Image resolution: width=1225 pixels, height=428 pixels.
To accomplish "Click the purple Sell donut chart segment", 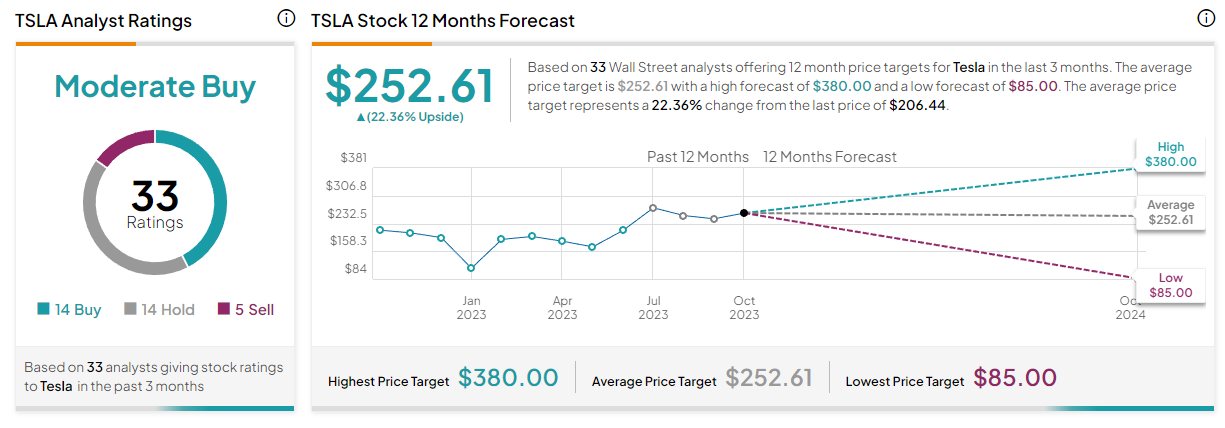I will tap(125, 146).
